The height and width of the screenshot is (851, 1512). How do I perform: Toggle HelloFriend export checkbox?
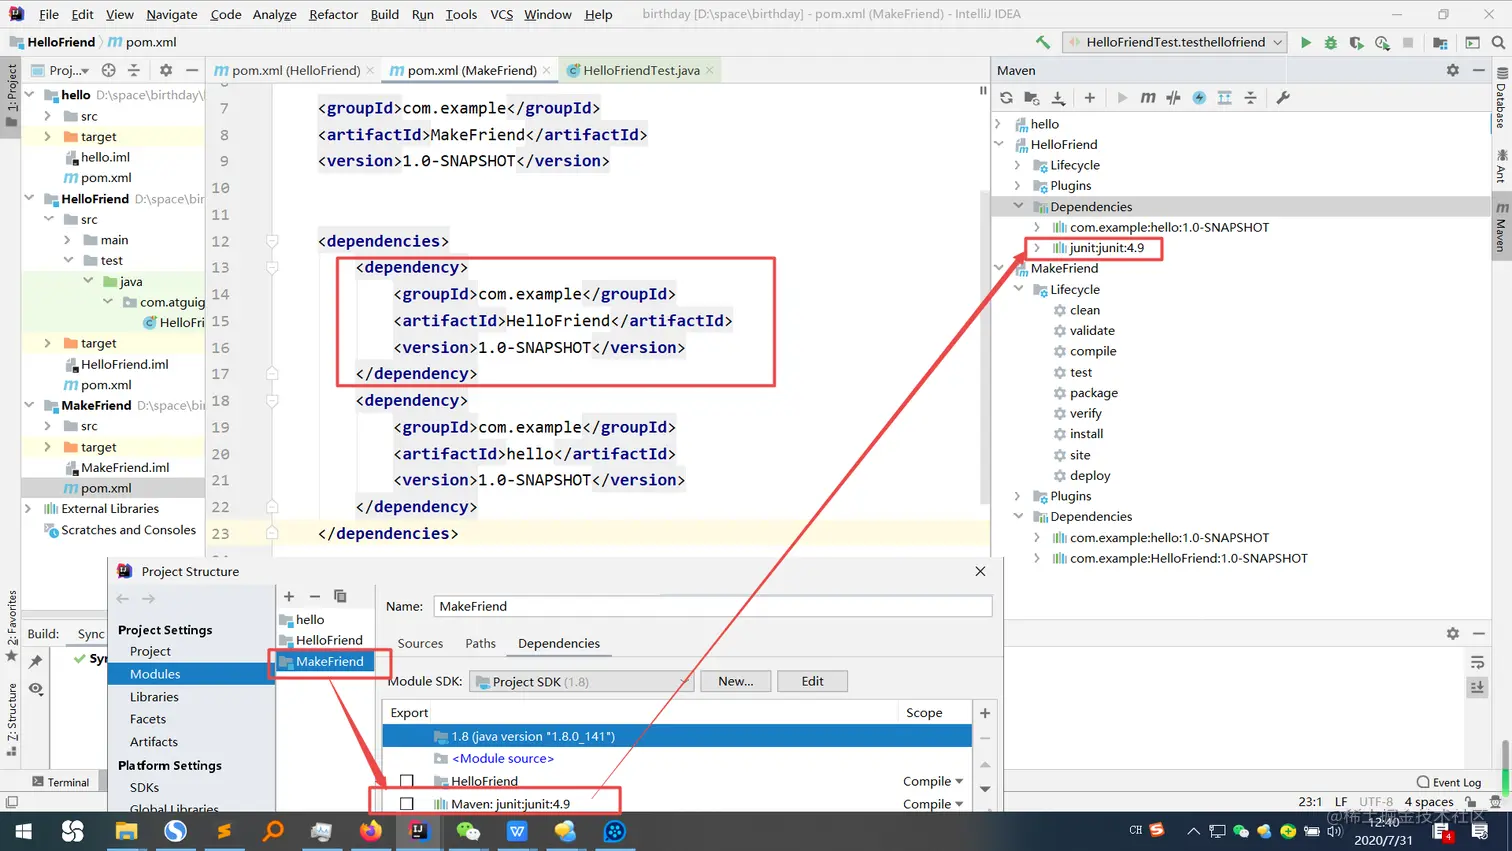[x=407, y=781]
